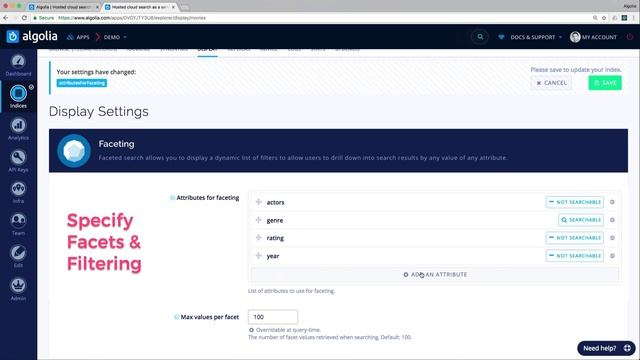Go to APPS in the breadcrumb
Image resolution: width=640 pixels, height=360 pixels.
pos(78,37)
